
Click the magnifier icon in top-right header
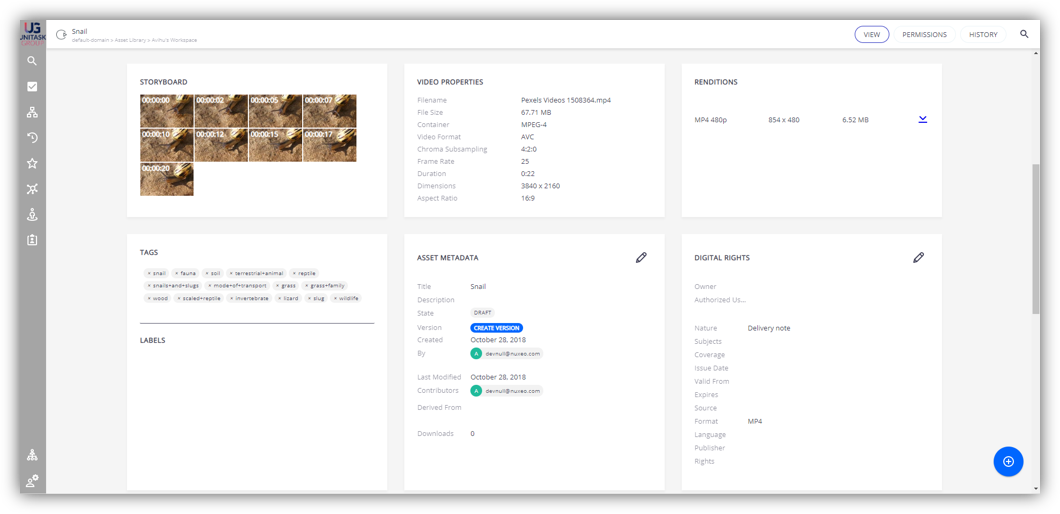click(x=1024, y=34)
